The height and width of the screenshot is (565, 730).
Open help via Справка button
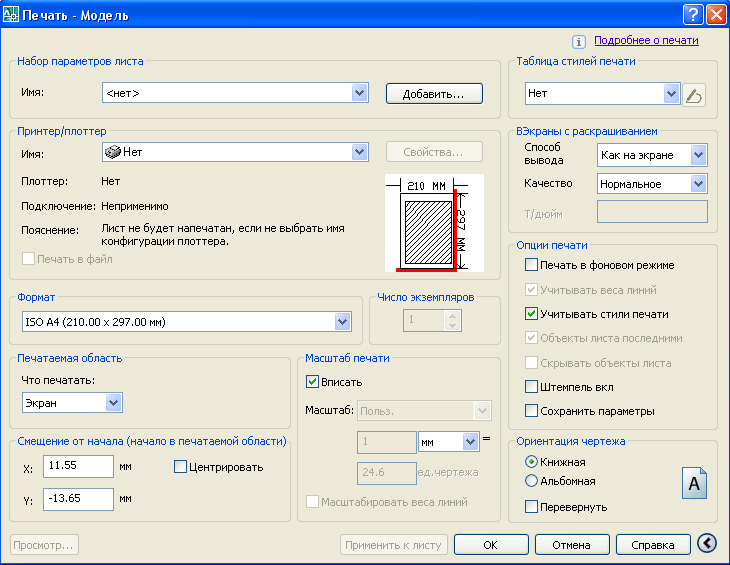coord(653,545)
